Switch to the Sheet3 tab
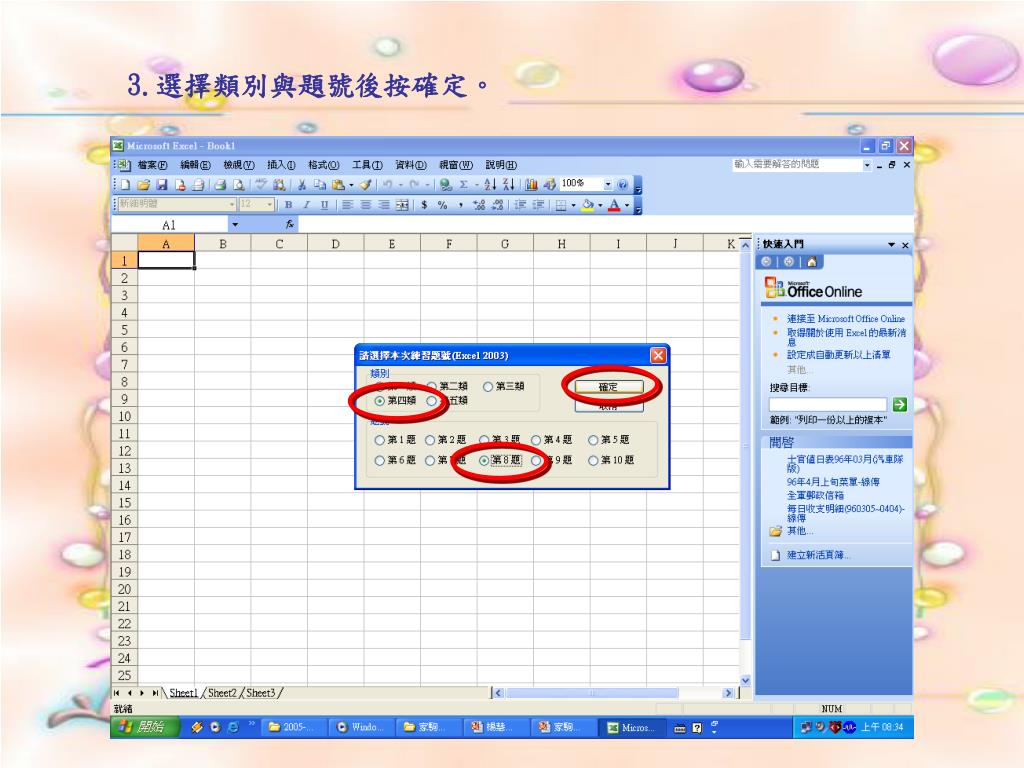This screenshot has width=1024, height=768. (x=261, y=693)
